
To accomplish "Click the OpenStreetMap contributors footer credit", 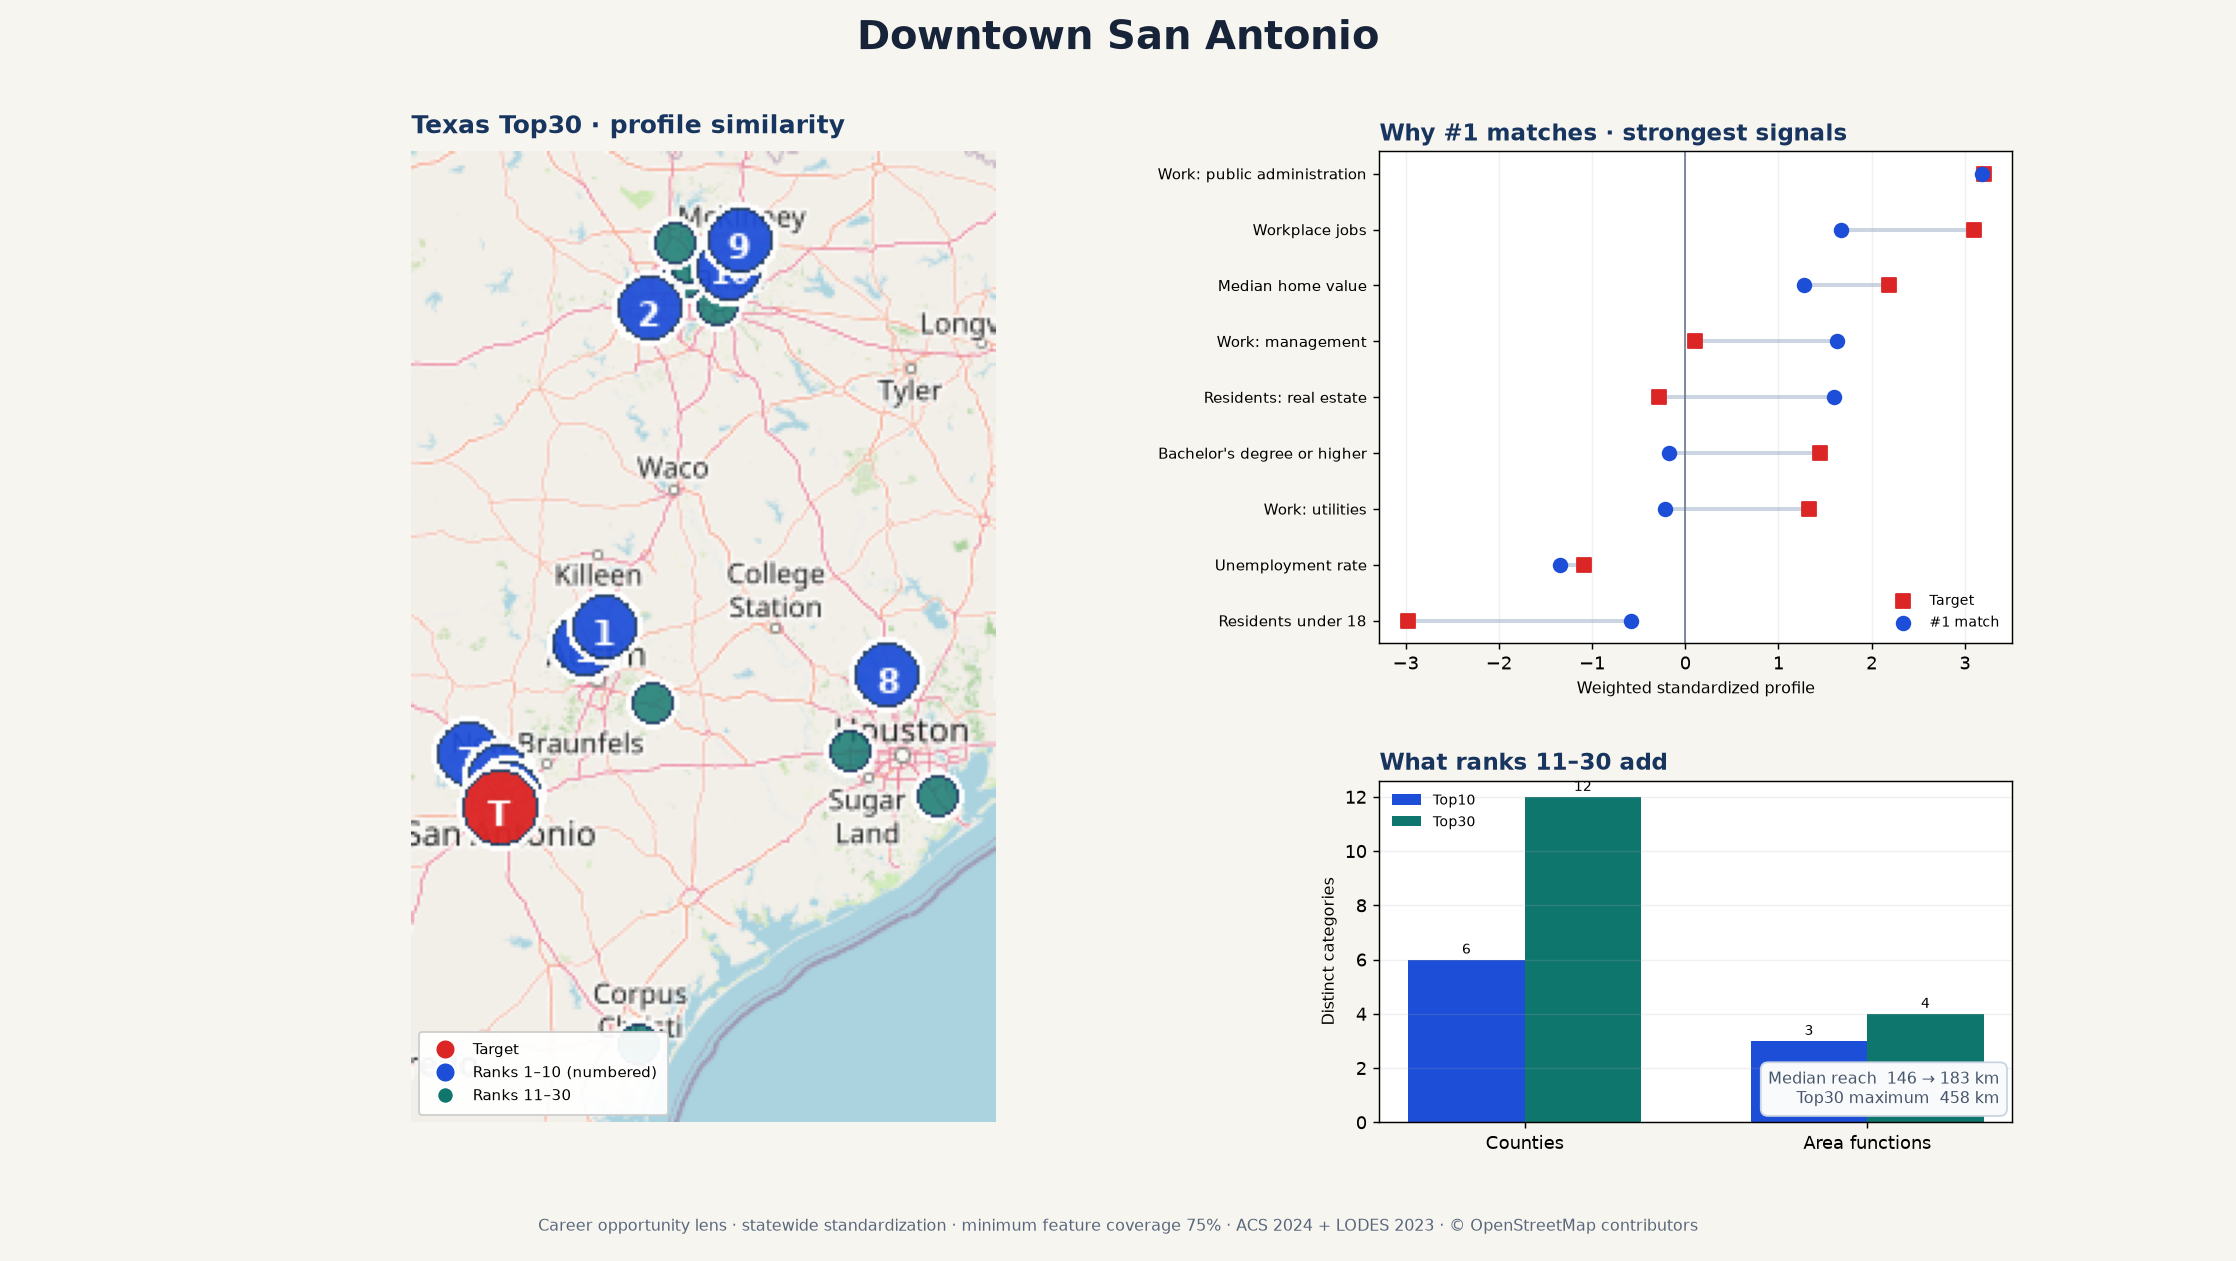I will click(1574, 1226).
